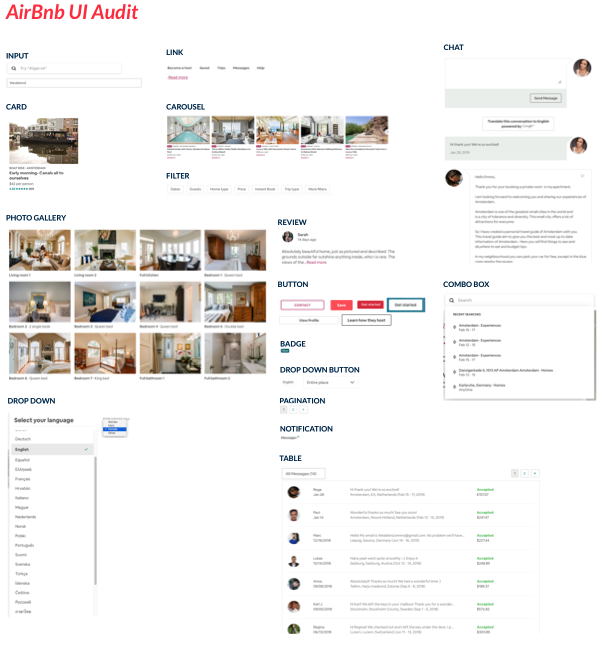Click the search magnifier icon in the Input section
The image size is (610, 651).
(14, 68)
